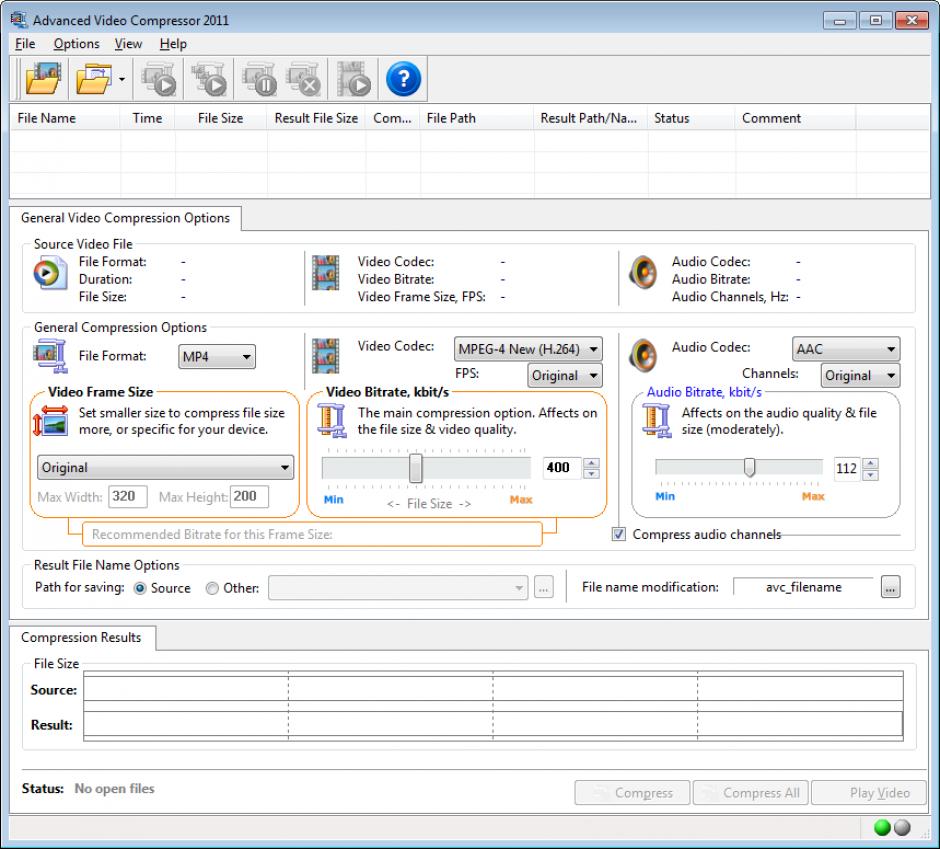Click the Cancel compression toolbar icon

(x=303, y=79)
